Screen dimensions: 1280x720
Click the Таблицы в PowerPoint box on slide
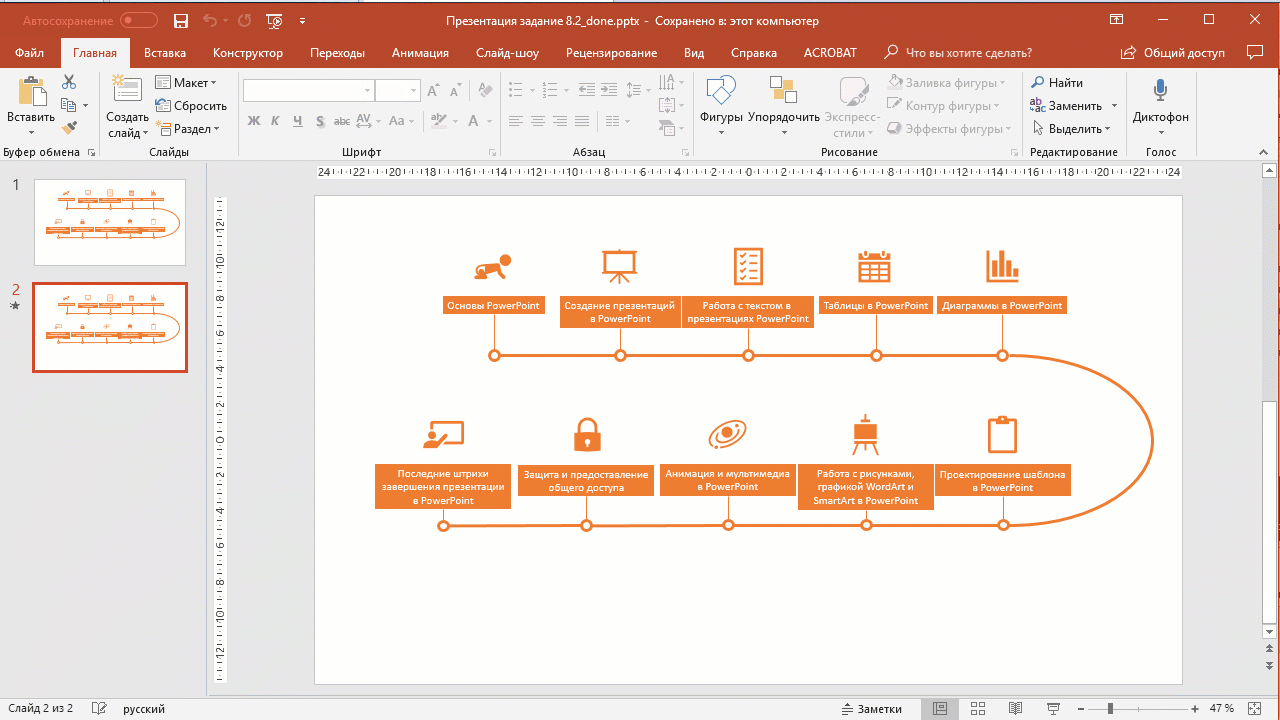pyautogui.click(x=875, y=305)
